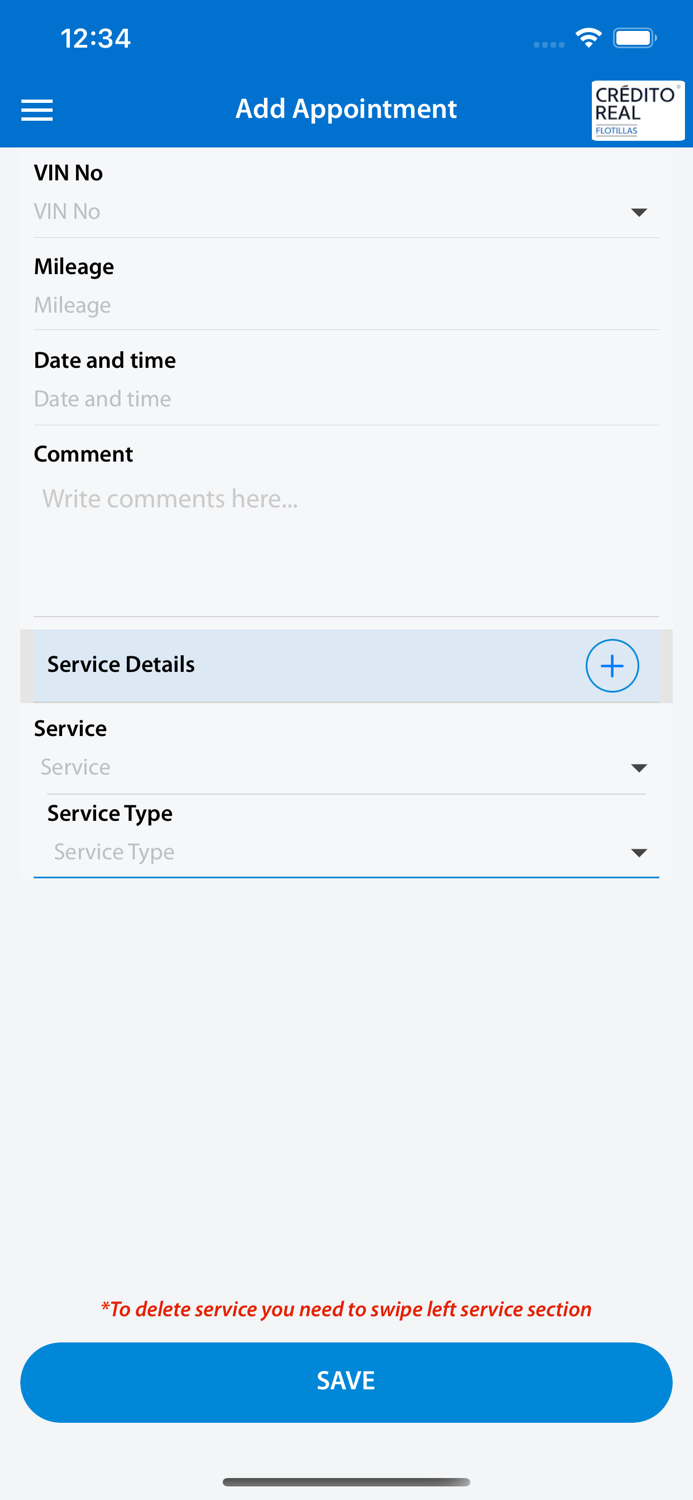Viewport: 693px width, 1500px height.
Task: Tap the Add Appointment title
Action: coord(346,109)
